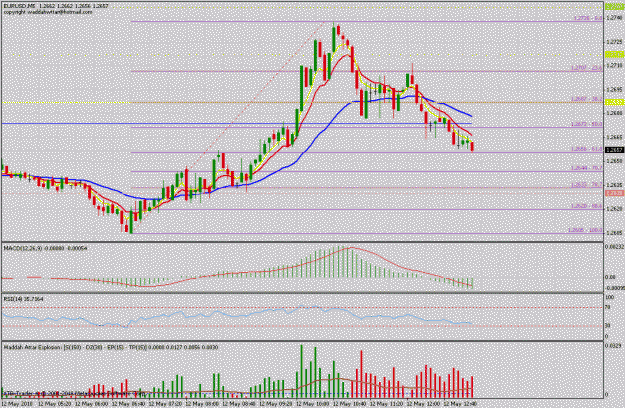
Task: Click the 12 May 06:00 time label
Action: tap(91, 404)
